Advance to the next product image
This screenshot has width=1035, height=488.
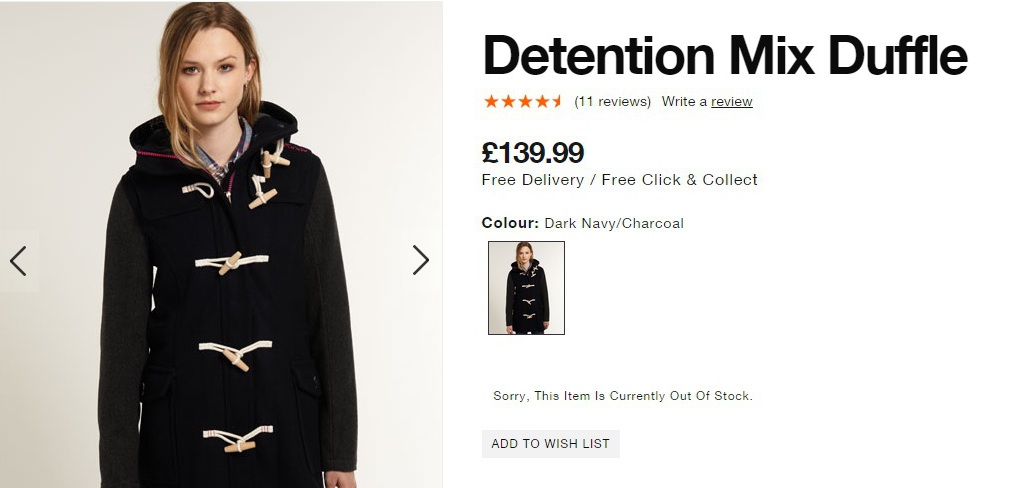(x=421, y=260)
